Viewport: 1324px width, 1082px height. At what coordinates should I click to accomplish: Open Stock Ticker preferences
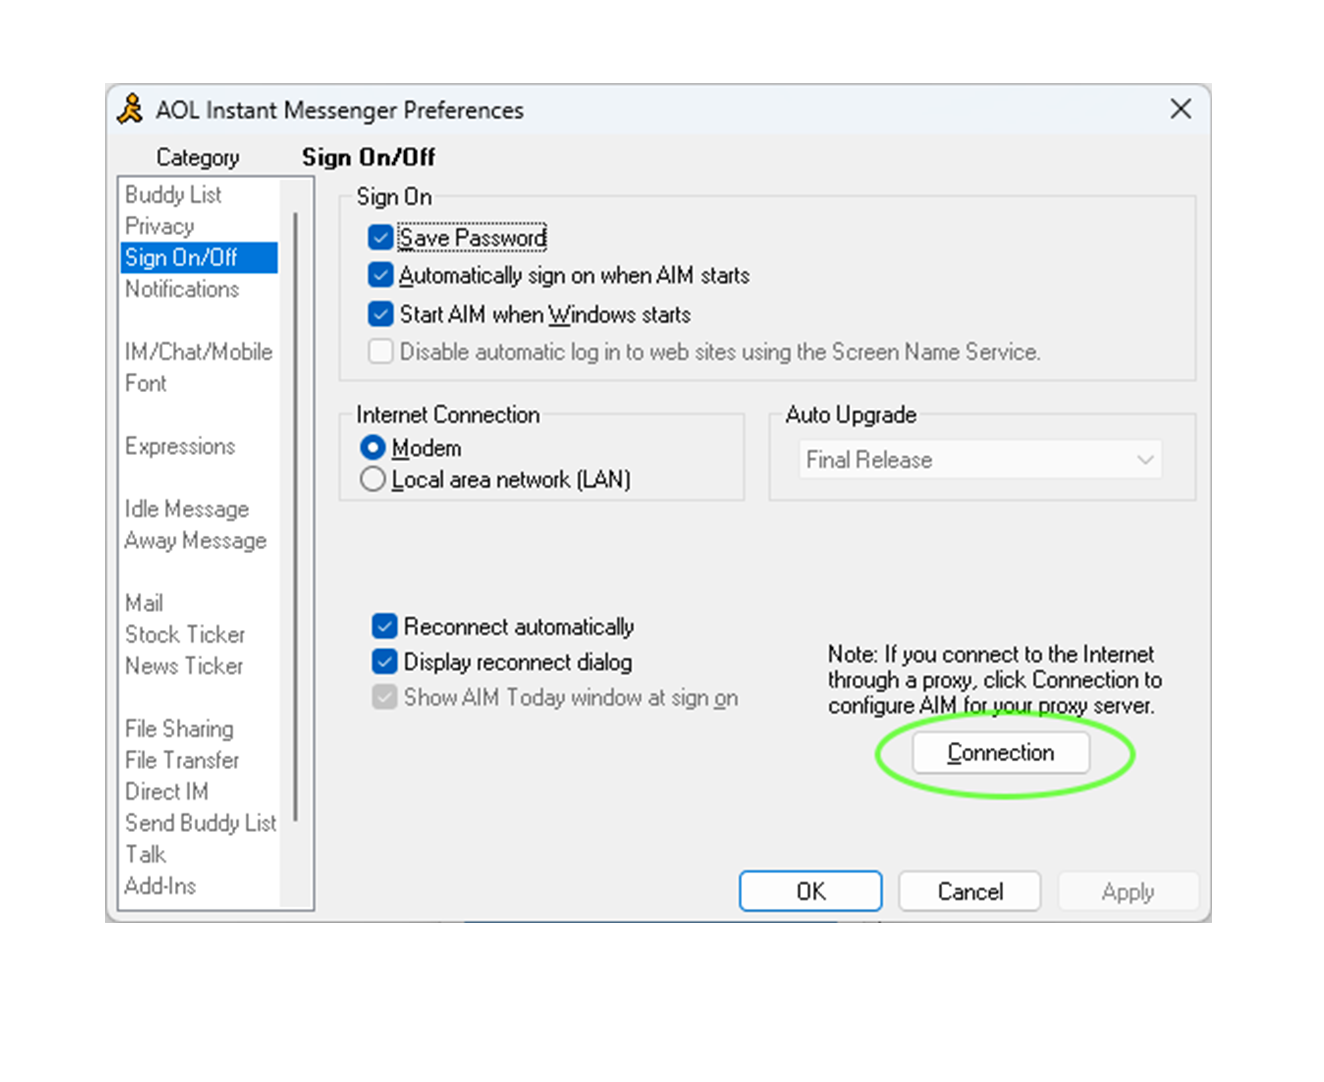(185, 634)
